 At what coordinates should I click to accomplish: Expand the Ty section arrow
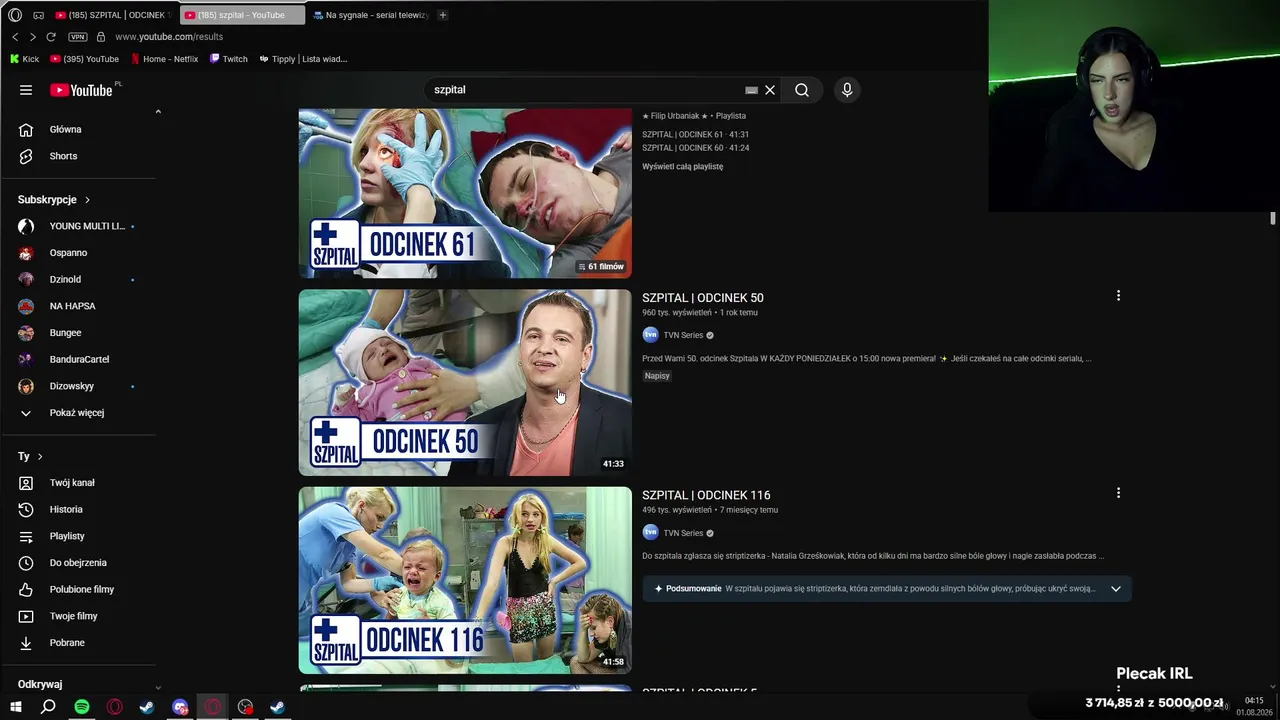tap(40, 457)
